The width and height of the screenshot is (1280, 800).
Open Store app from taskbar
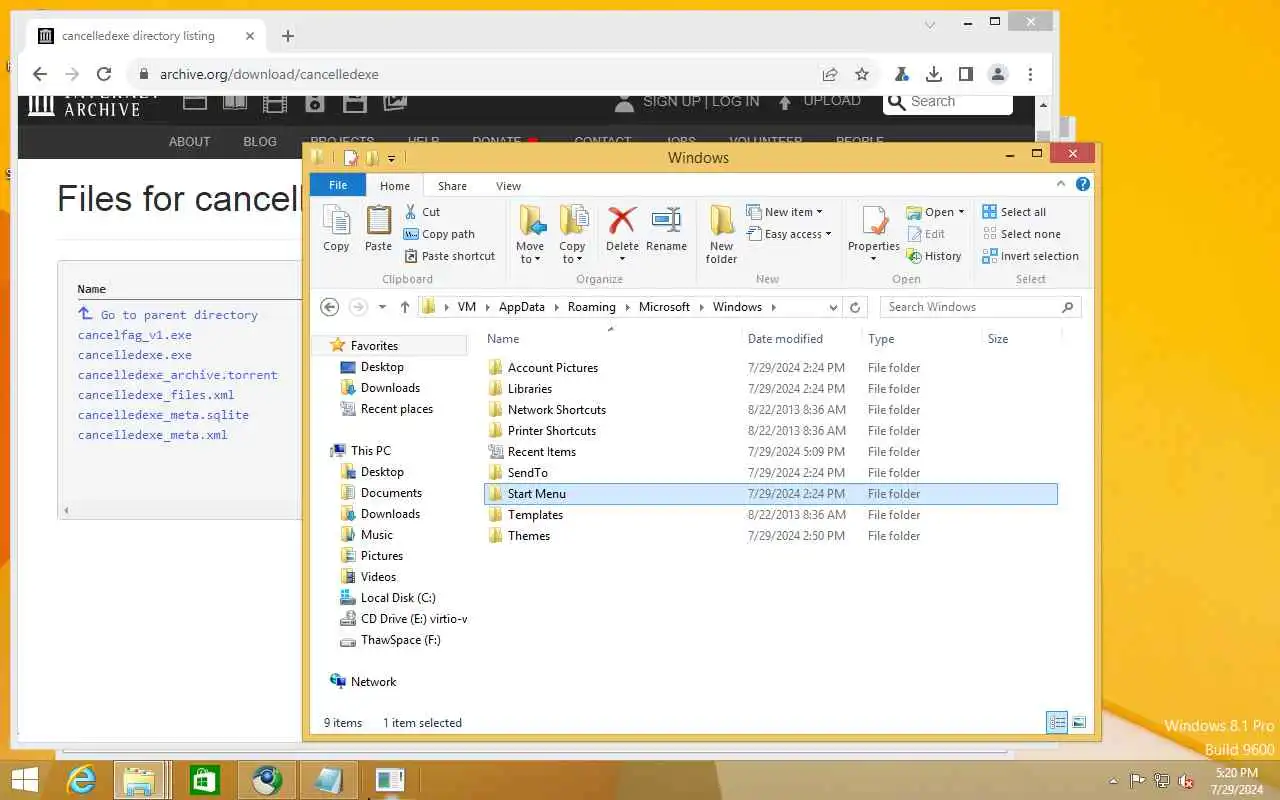[x=204, y=780]
